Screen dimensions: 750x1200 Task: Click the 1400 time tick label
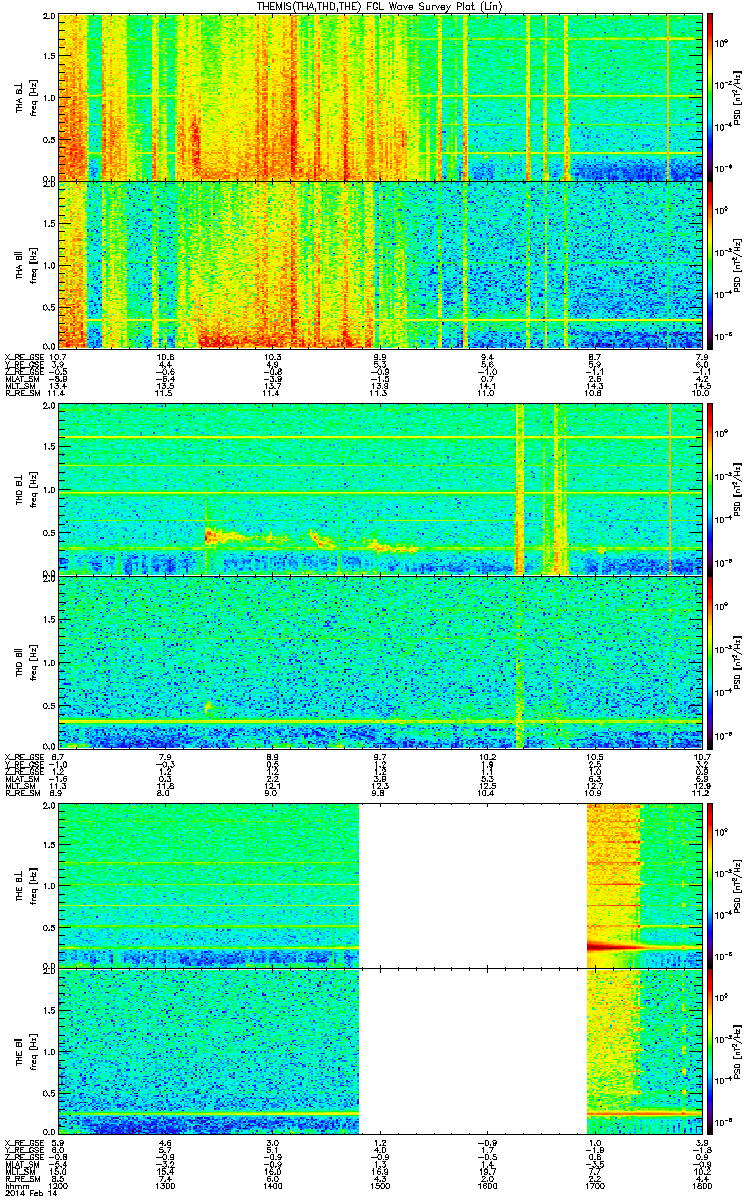click(272, 1184)
